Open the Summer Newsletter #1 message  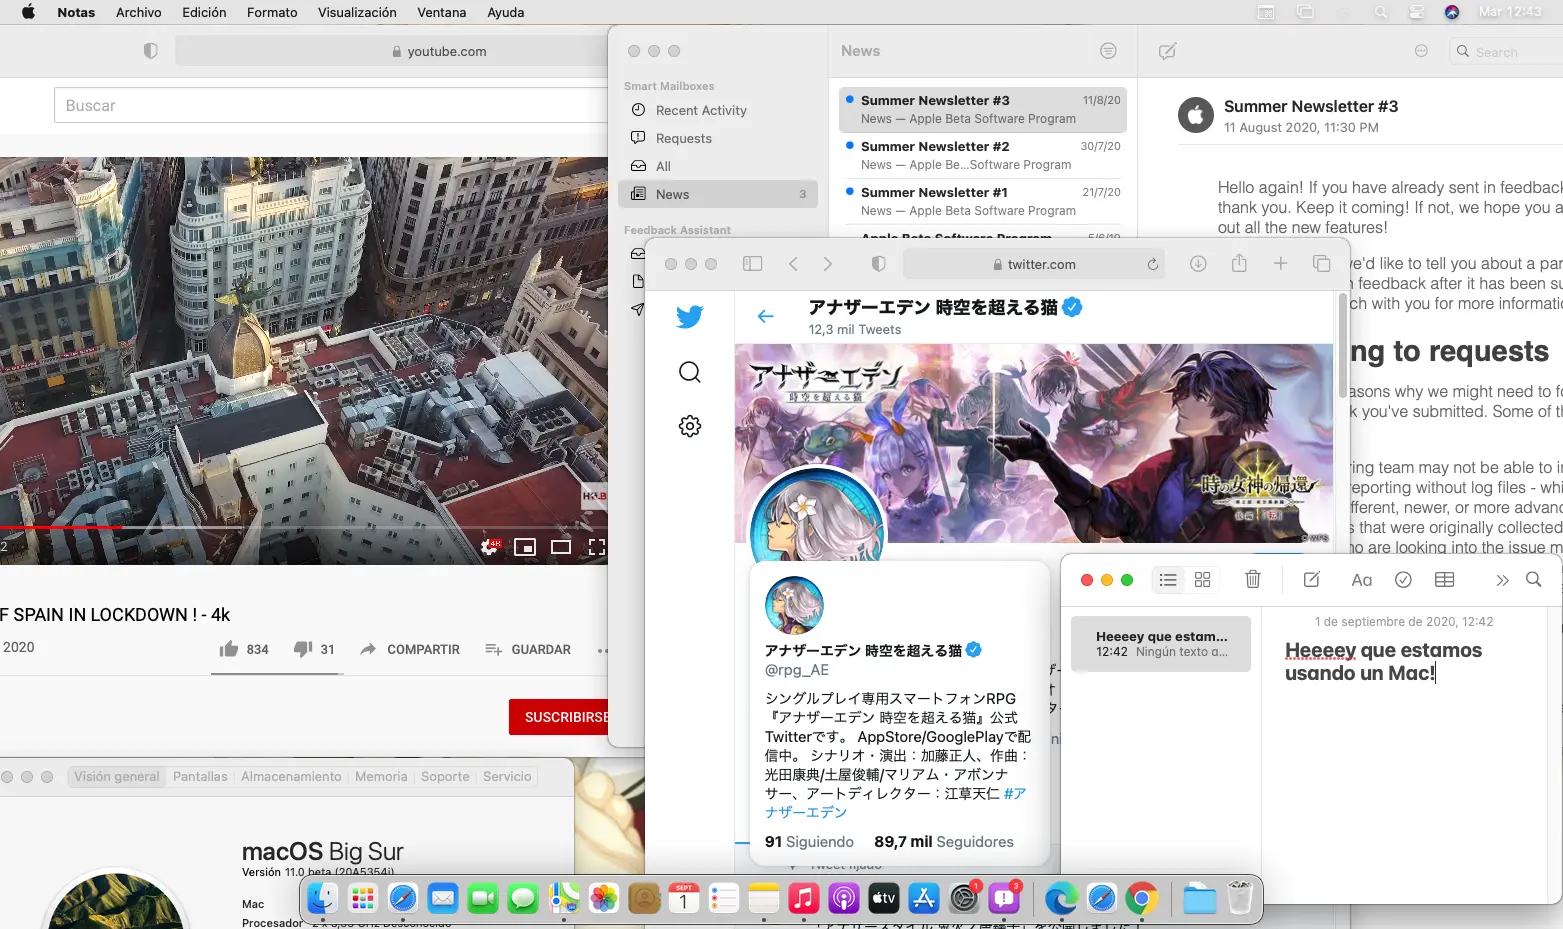pos(983,201)
